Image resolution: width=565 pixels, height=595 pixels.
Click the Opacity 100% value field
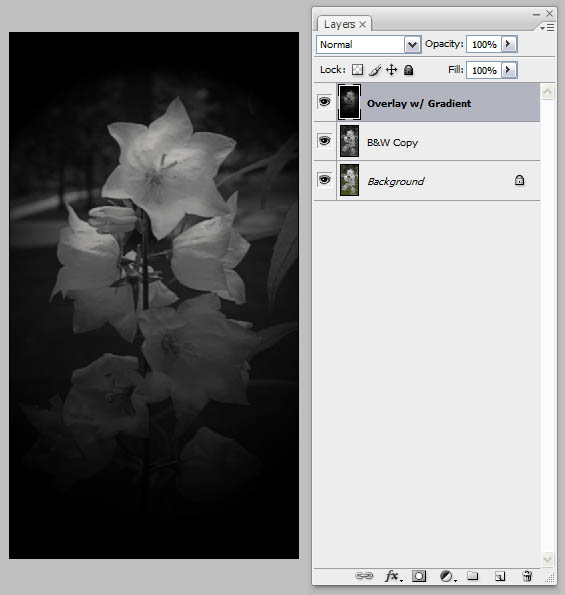484,44
